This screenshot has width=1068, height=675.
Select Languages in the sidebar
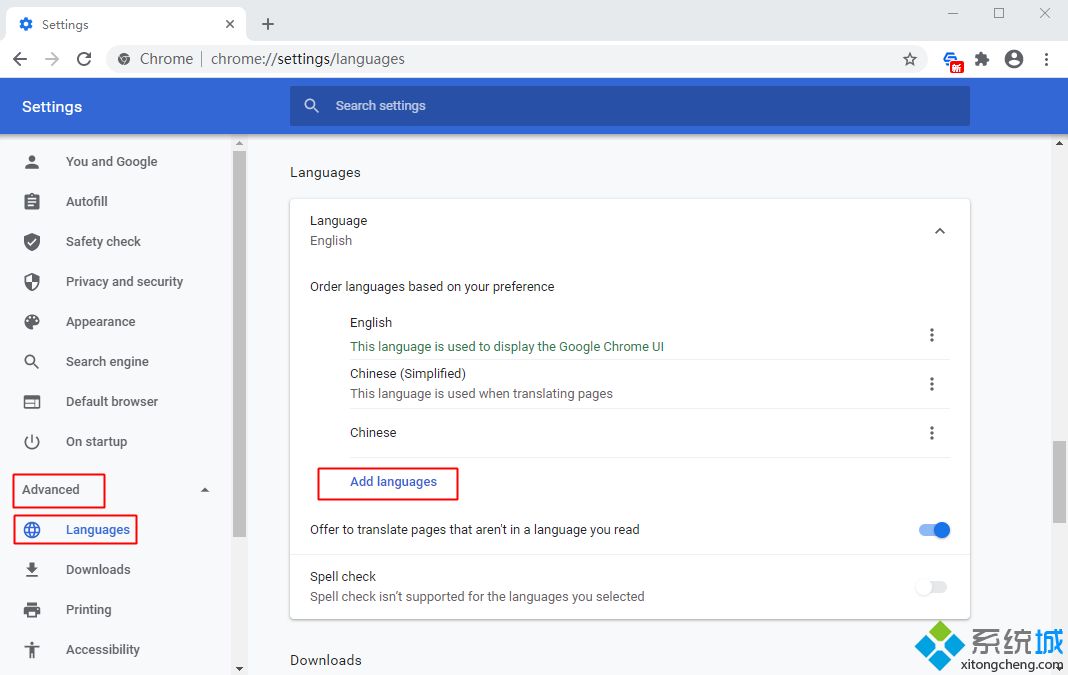(98, 529)
